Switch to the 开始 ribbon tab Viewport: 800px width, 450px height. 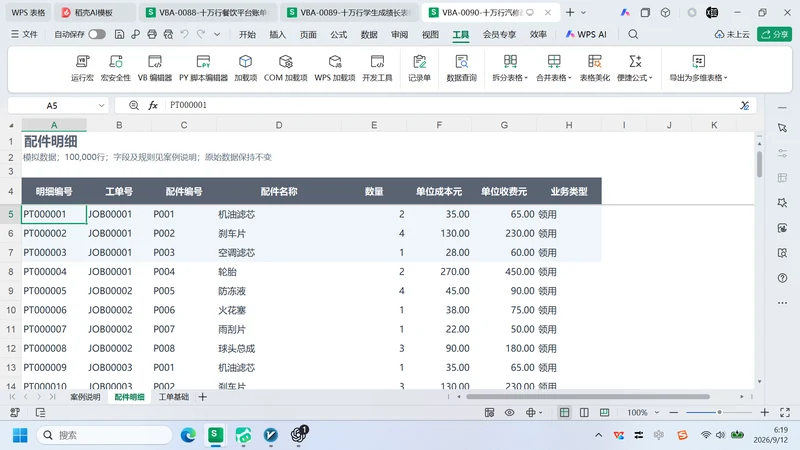point(247,34)
